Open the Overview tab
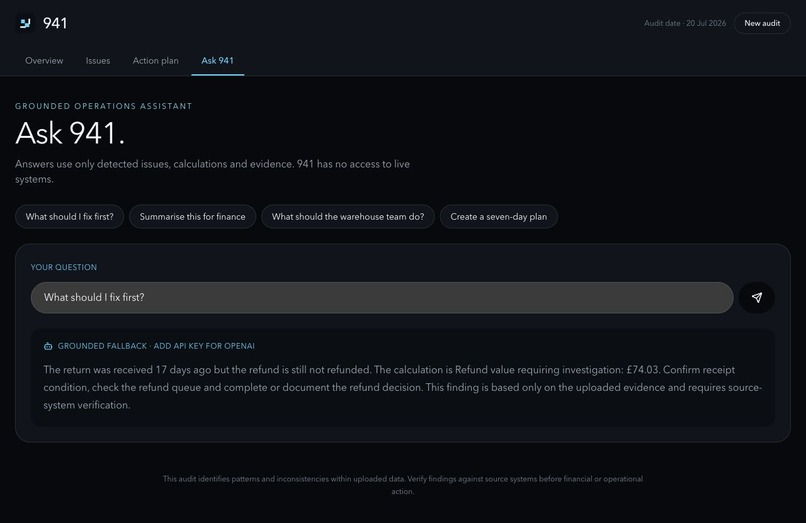Viewport: 806px width, 523px height. 44,61
